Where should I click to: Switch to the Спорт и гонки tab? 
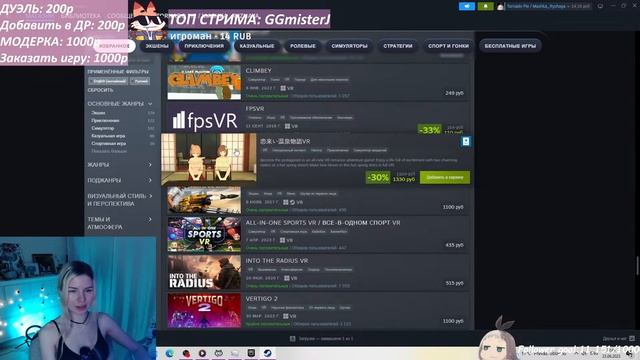pyautogui.click(x=448, y=46)
